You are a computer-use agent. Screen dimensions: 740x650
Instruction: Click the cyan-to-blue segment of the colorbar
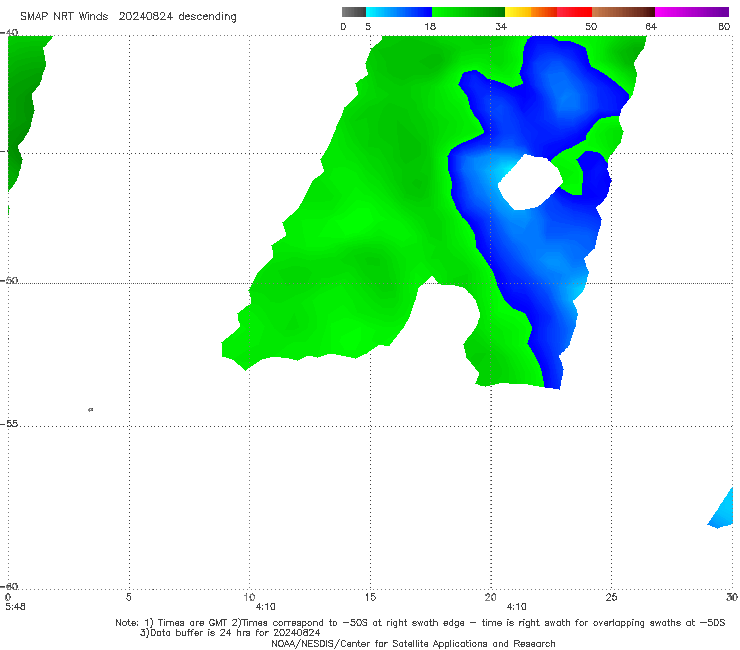click(x=399, y=12)
